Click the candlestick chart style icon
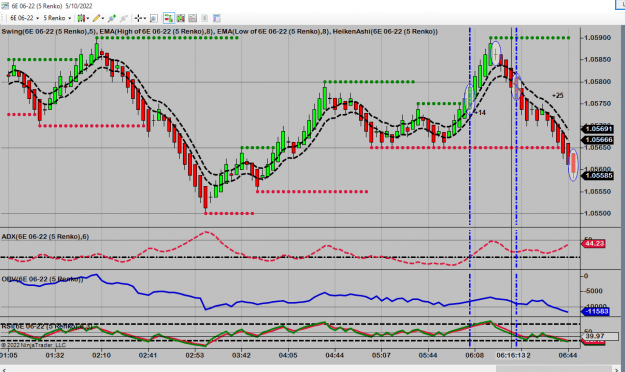The image size is (625, 372). coord(81,18)
